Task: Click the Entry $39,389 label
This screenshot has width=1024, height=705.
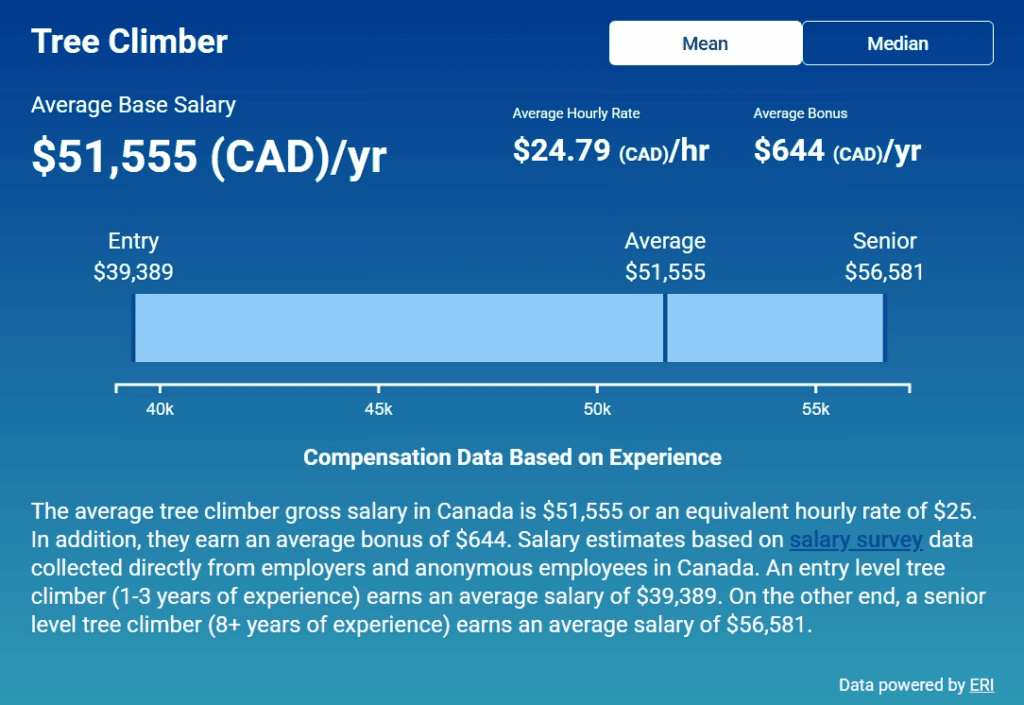Action: [x=133, y=256]
